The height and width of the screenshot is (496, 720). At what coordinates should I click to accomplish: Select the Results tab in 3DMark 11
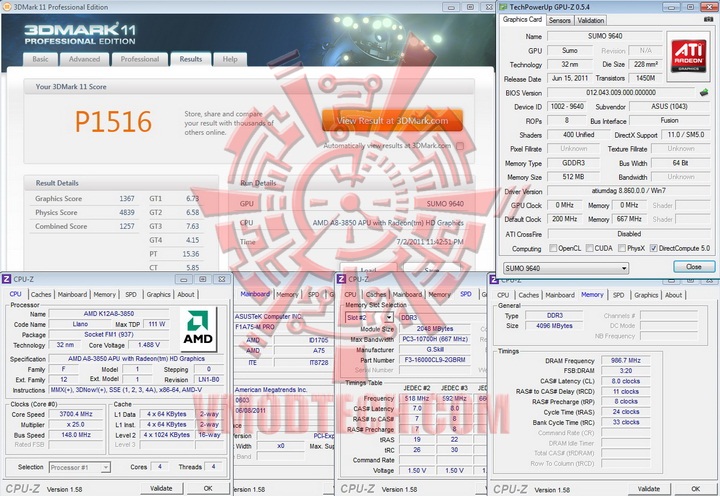[x=191, y=59]
